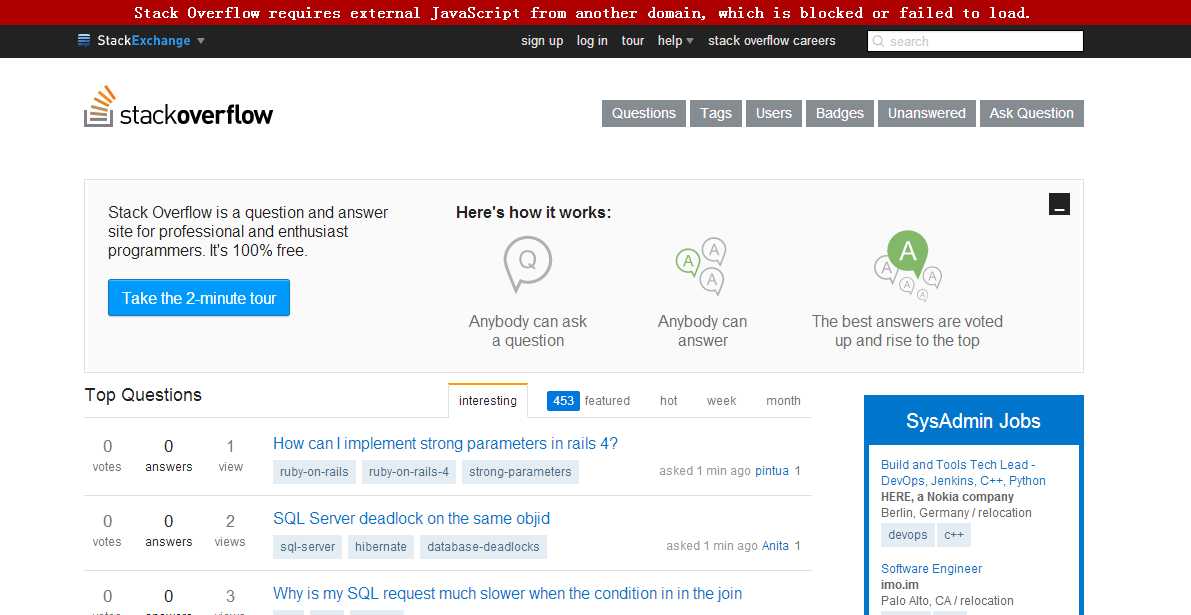Click 'Berlin, Germany / relocation' text
The height and width of the screenshot is (615, 1191).
pyautogui.click(x=956, y=512)
